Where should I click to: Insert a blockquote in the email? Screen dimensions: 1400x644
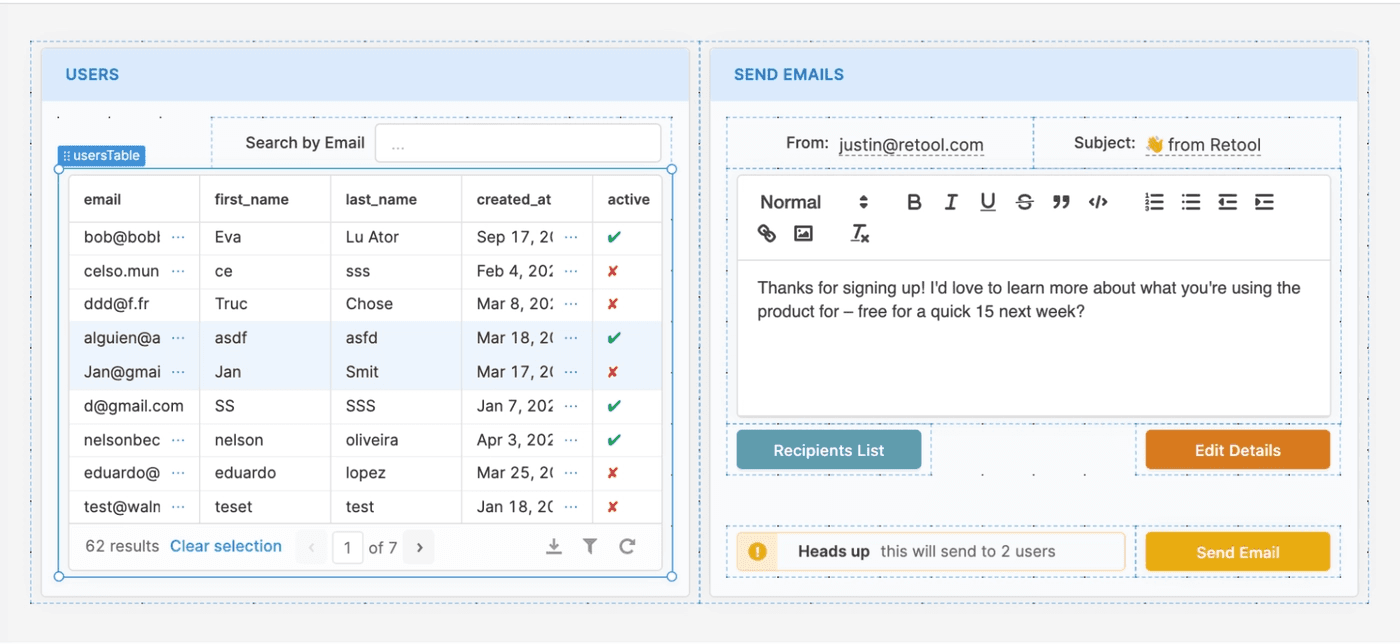click(x=1061, y=202)
